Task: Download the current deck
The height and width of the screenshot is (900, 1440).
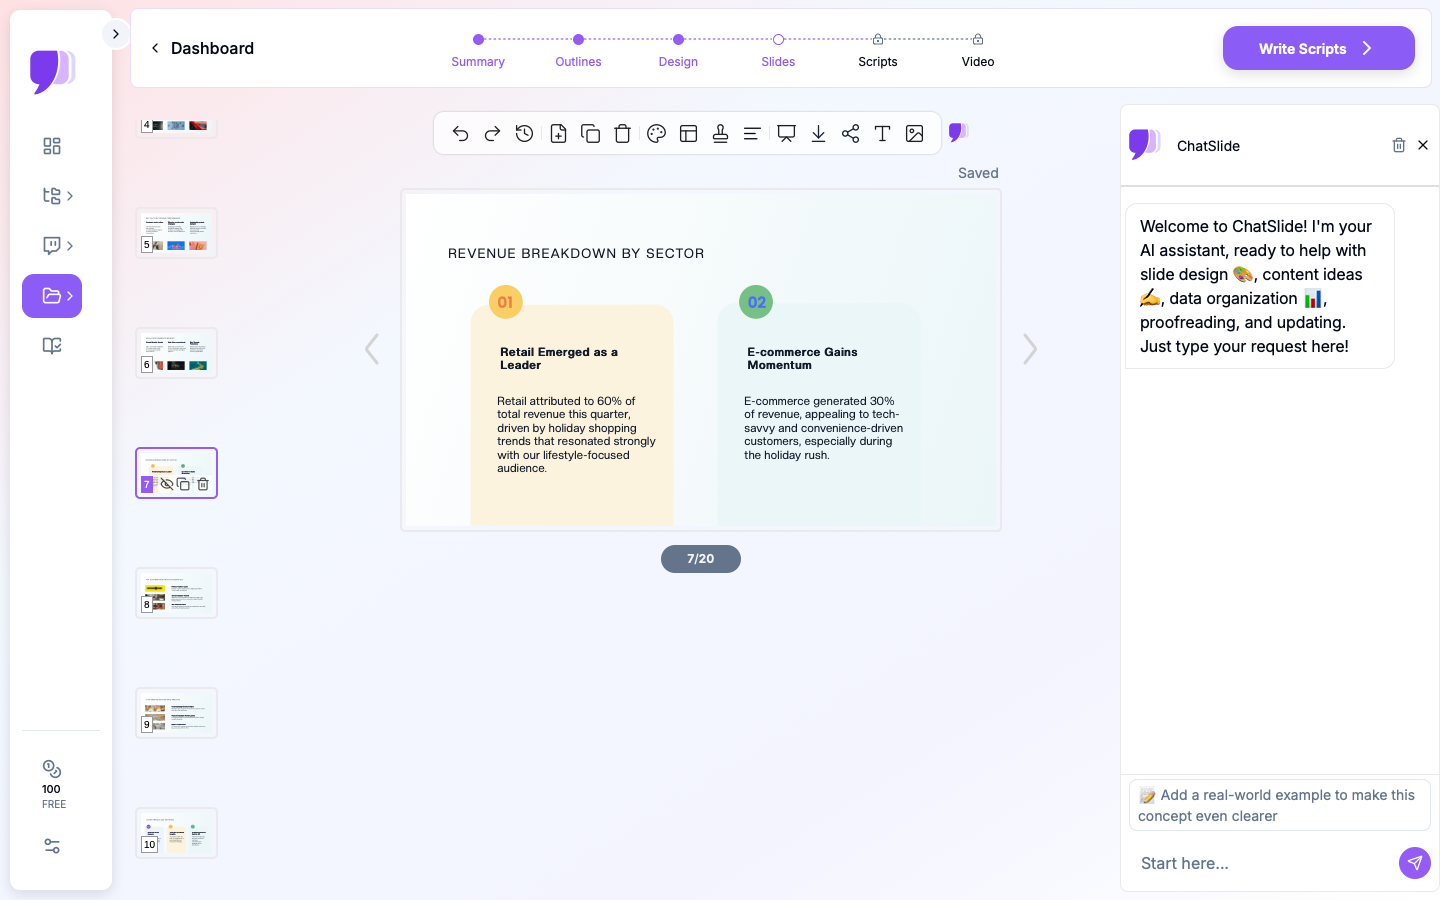Action: [x=818, y=133]
